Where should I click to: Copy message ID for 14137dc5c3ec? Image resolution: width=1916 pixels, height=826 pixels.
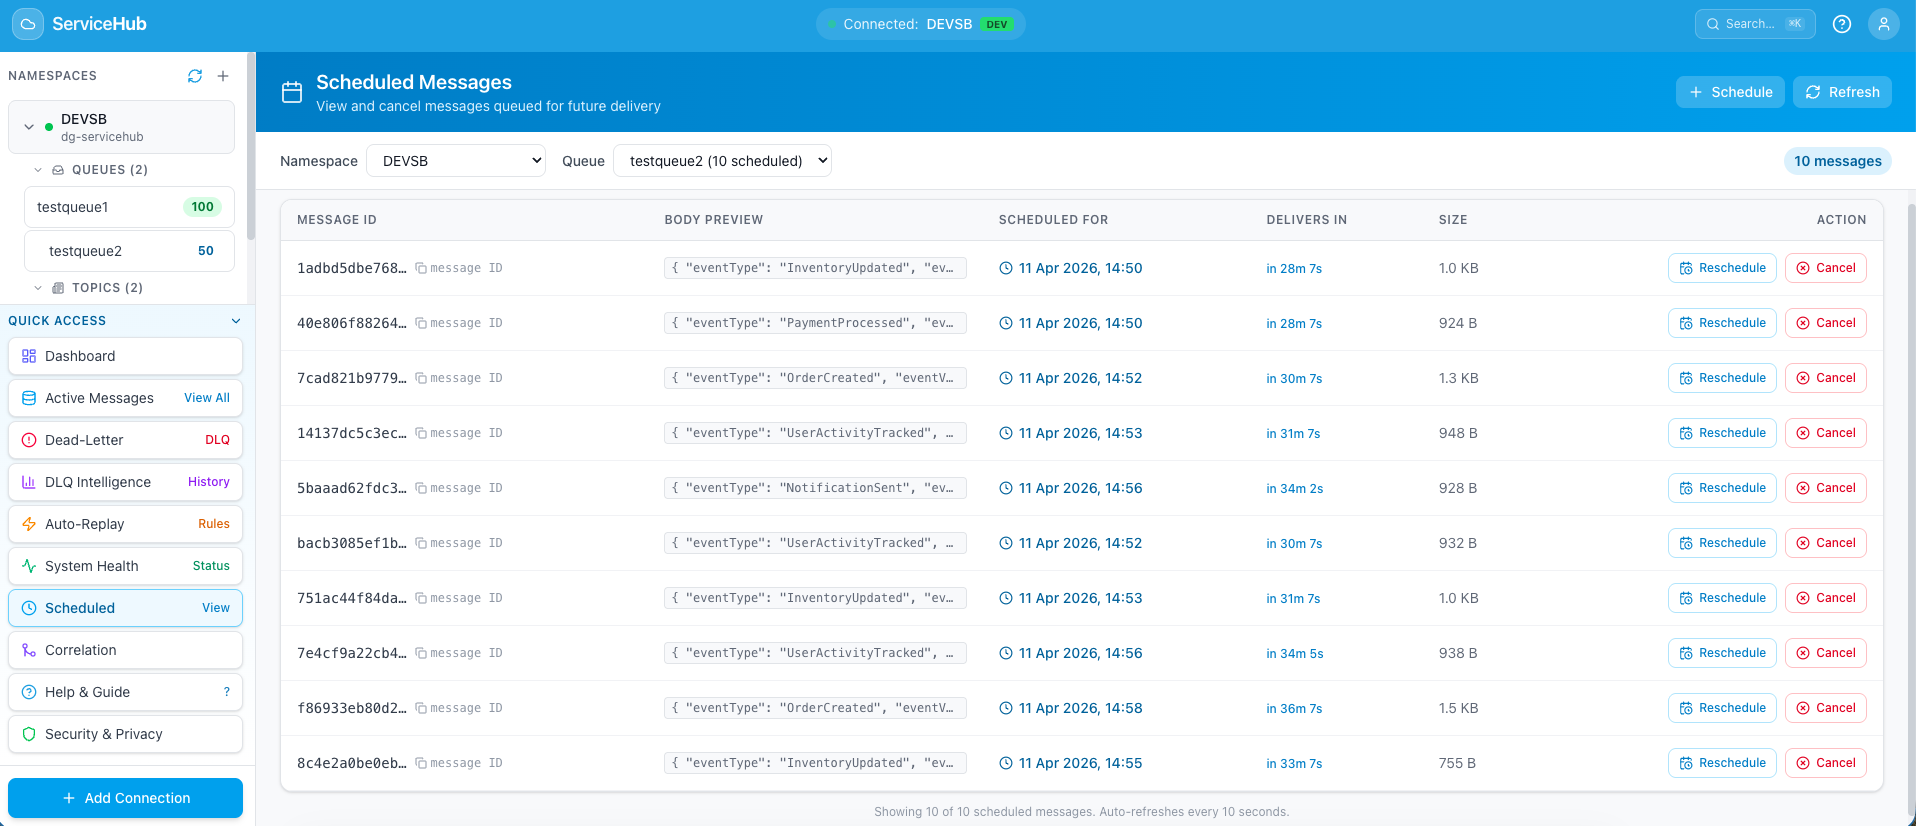[x=421, y=433]
